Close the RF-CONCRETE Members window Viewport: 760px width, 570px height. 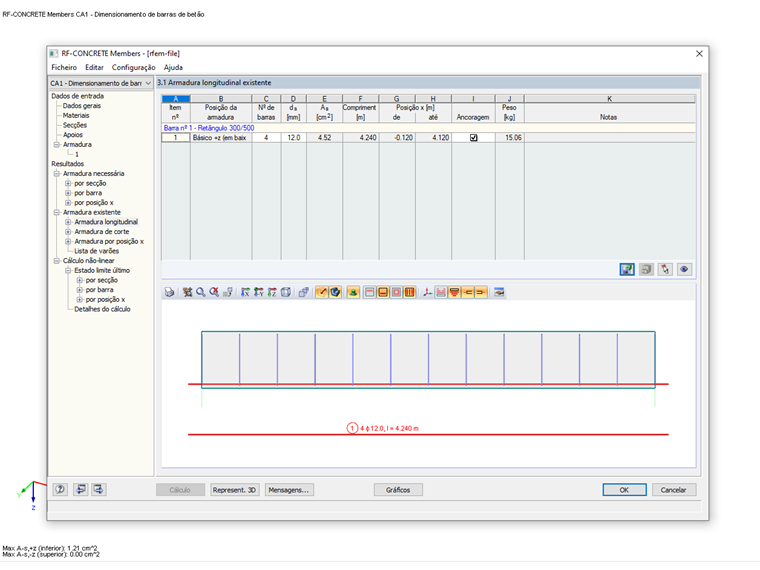699,53
